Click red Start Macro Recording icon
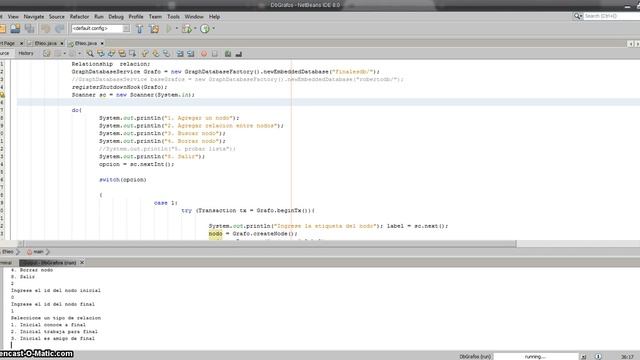This screenshot has height=360, width=640. pos(204,53)
